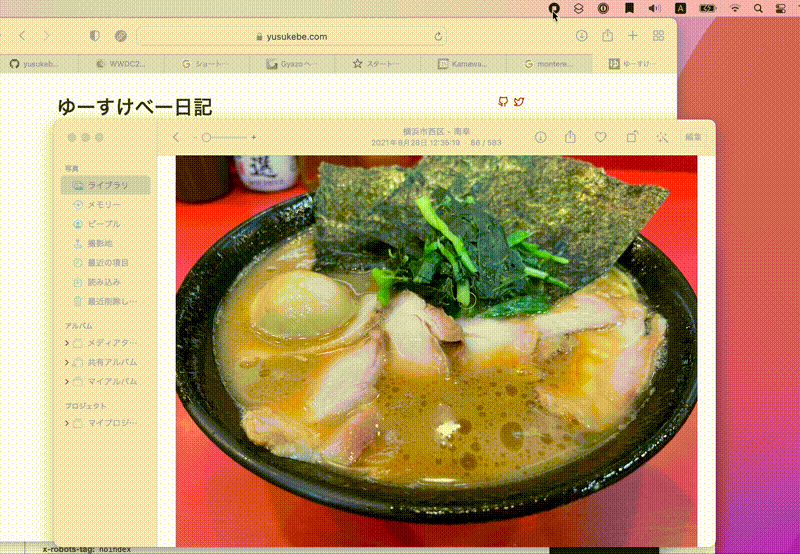Image resolution: width=800 pixels, height=554 pixels.
Task: Share the ramen photo from the Photos toolbar
Action: [x=570, y=137]
